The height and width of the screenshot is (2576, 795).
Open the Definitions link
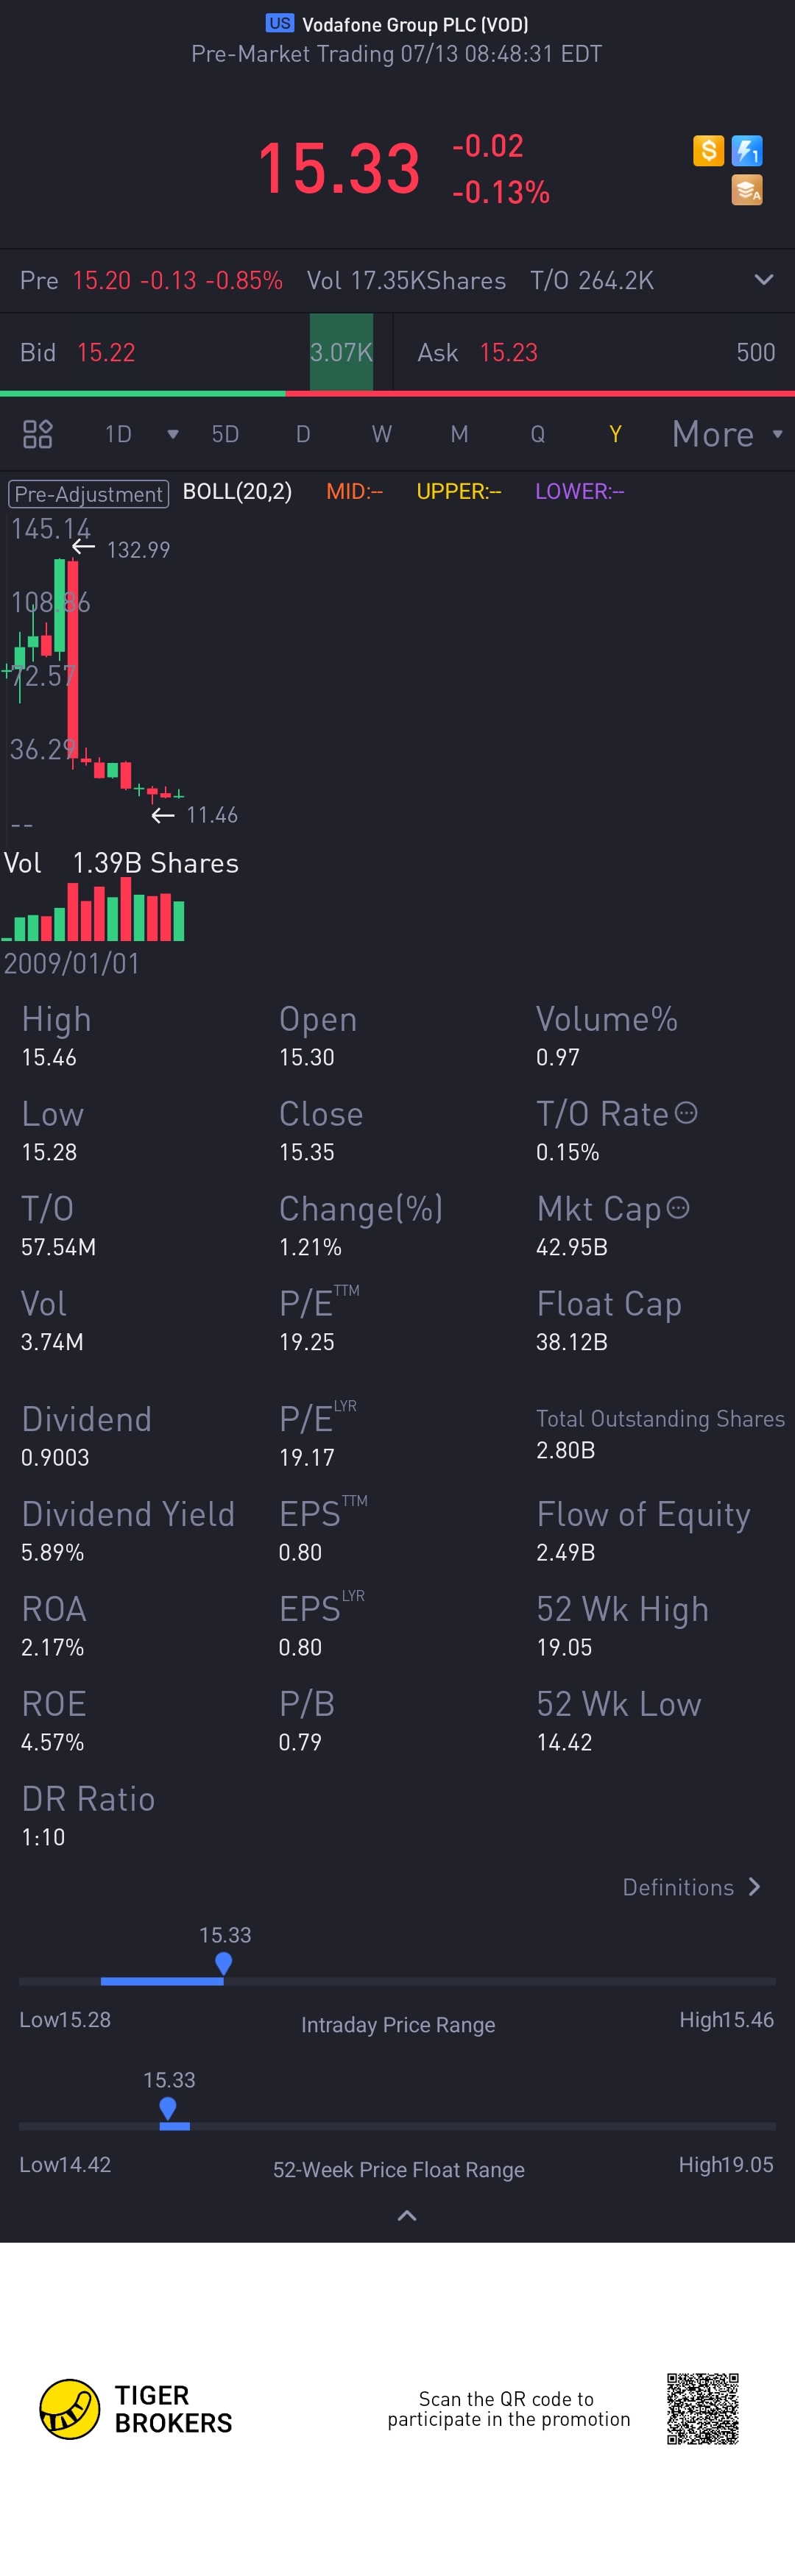(x=691, y=1887)
